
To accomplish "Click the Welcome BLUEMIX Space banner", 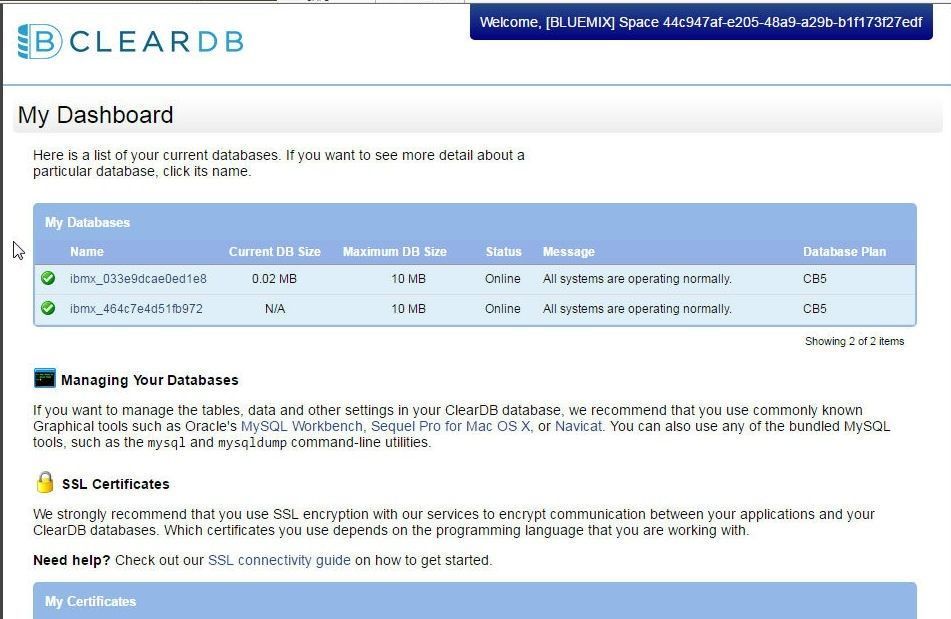I will tap(701, 22).
